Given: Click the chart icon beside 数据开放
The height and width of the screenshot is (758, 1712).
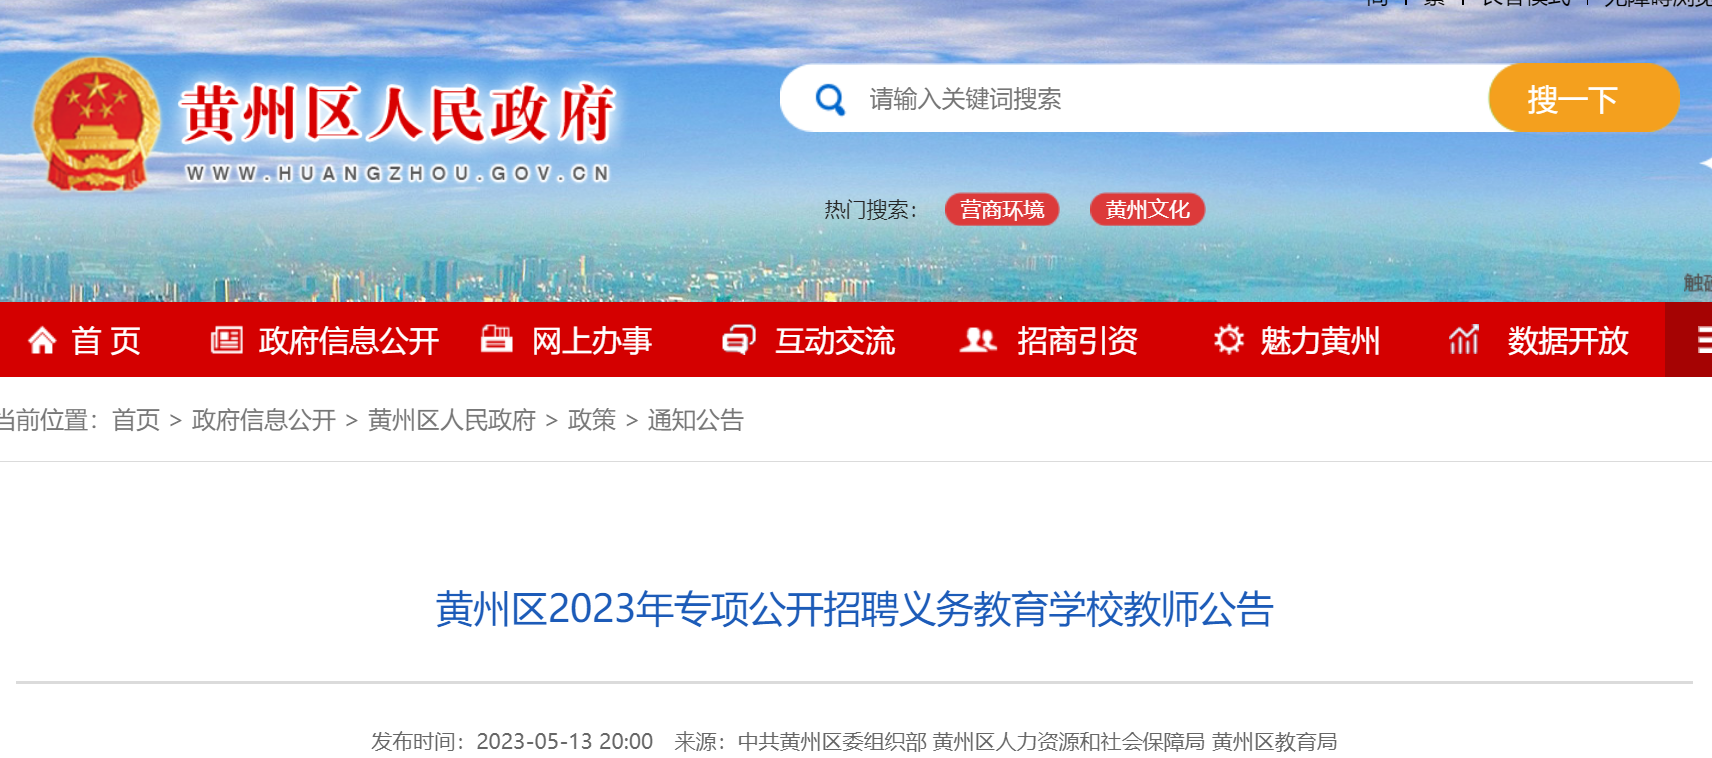Looking at the screenshot, I should coord(1464,340).
